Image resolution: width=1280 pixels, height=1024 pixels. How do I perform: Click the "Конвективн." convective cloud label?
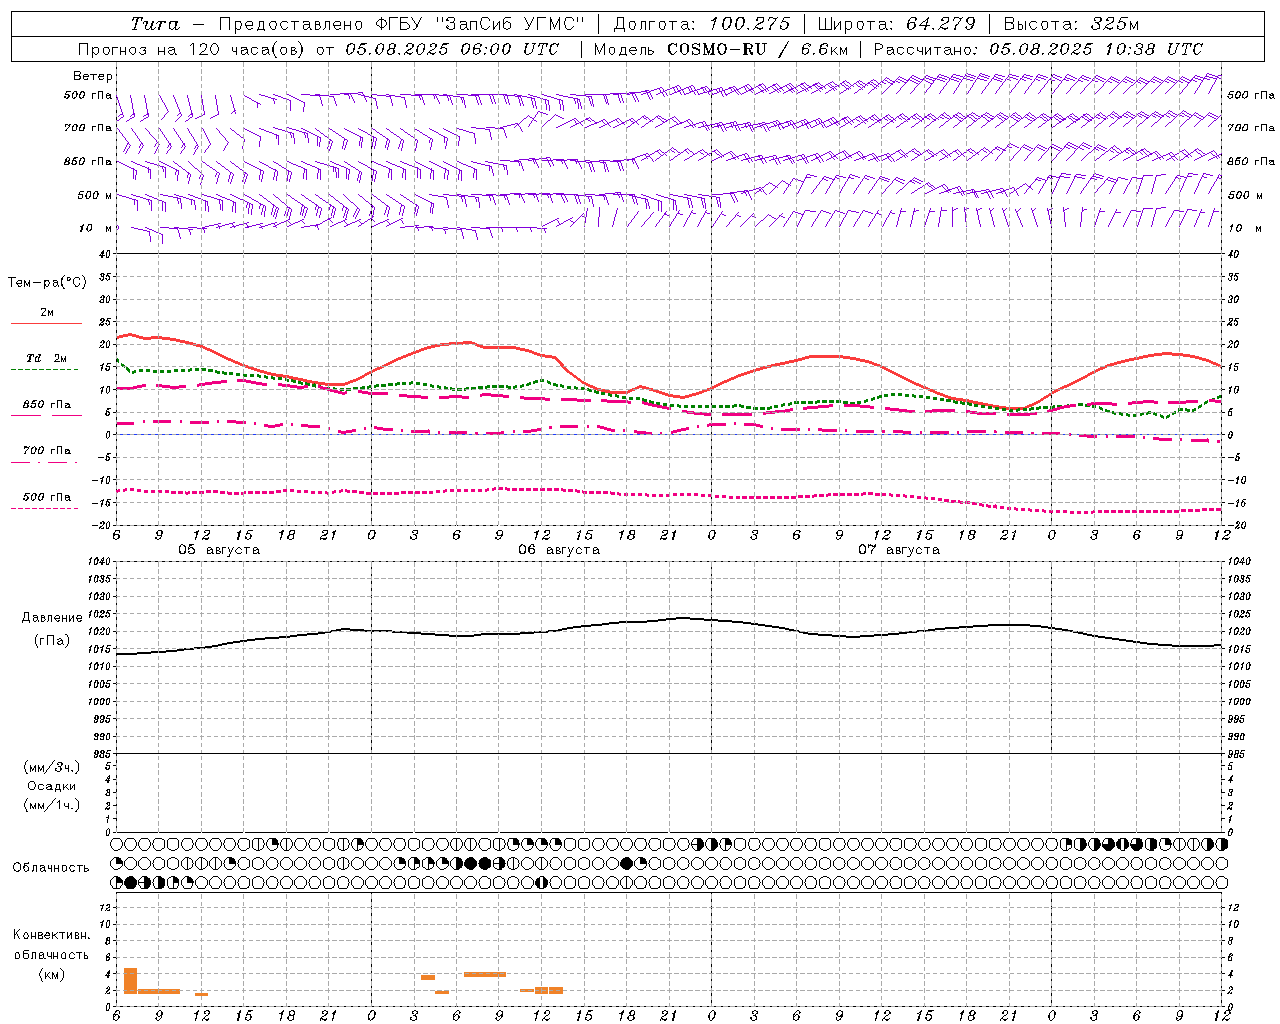pos(52,935)
